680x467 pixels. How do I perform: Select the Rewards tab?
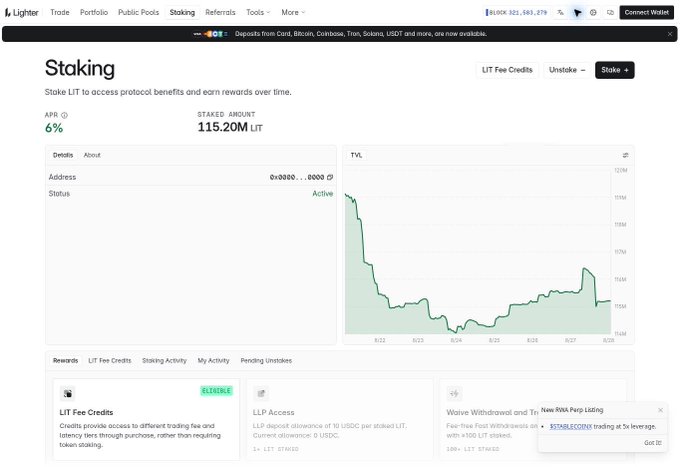[x=65, y=360]
